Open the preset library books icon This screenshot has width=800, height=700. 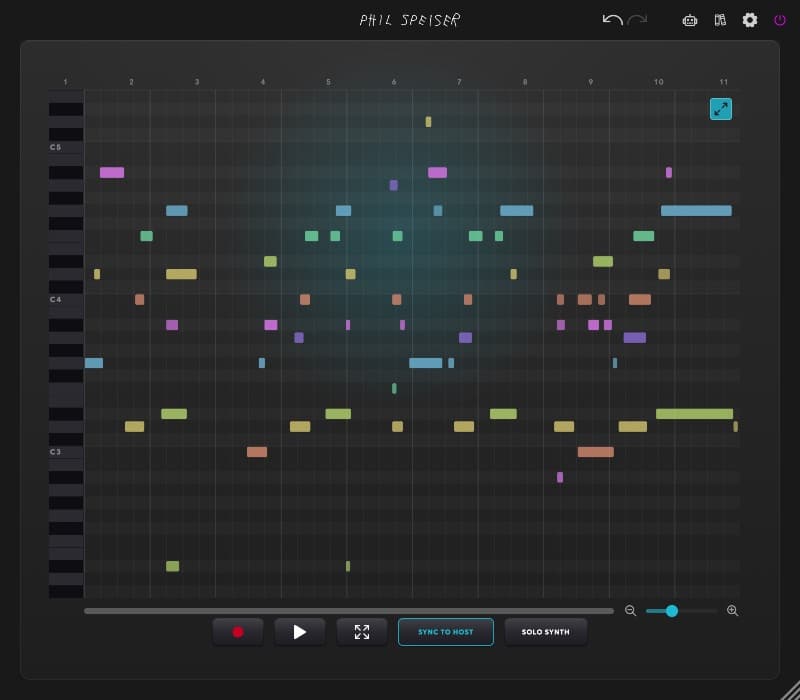(720, 20)
